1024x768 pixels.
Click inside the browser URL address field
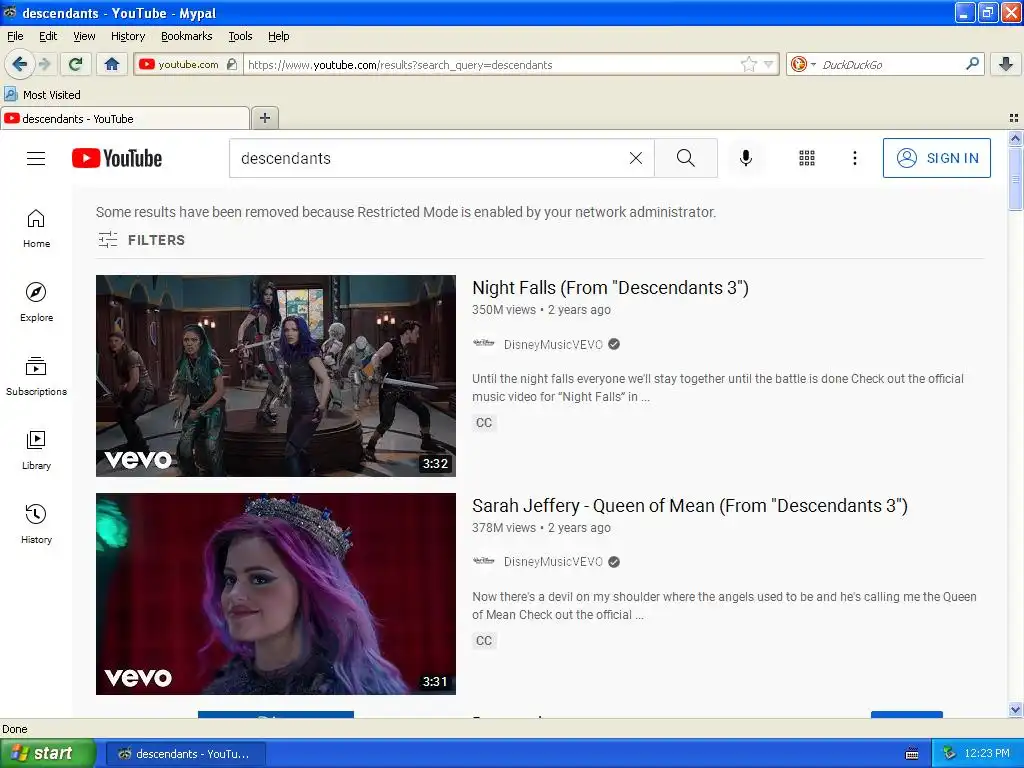pyautogui.click(x=493, y=64)
